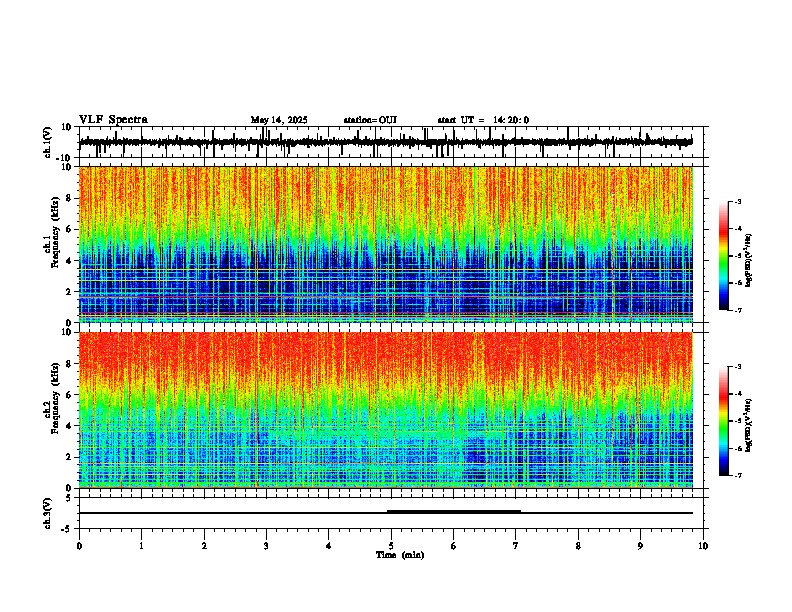Click the "start UT = 14:20:0" header text
The width and height of the screenshot is (792, 612).
point(483,120)
